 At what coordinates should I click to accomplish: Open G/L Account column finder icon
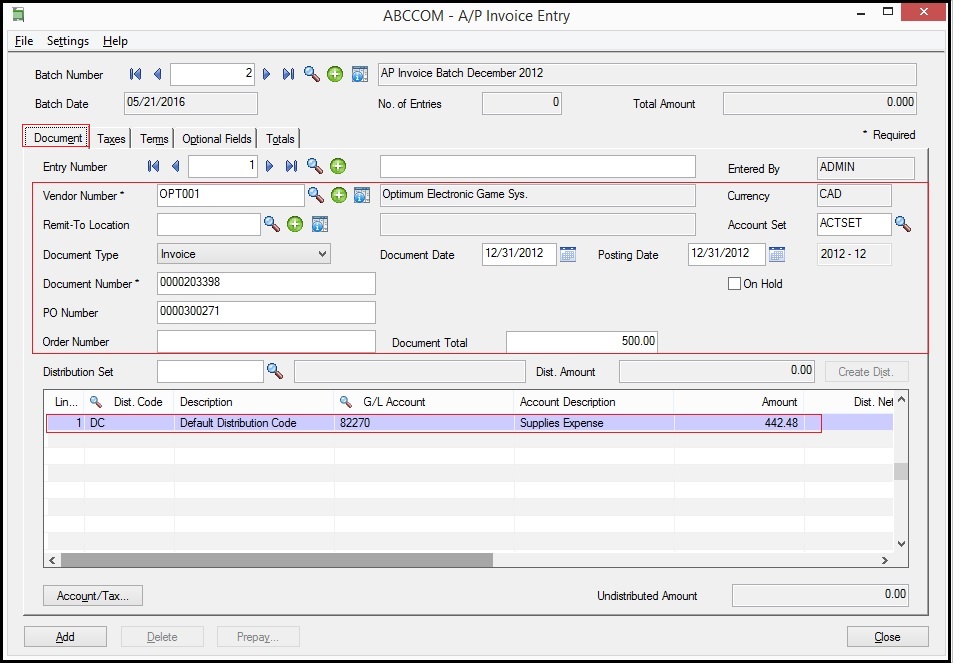point(346,402)
